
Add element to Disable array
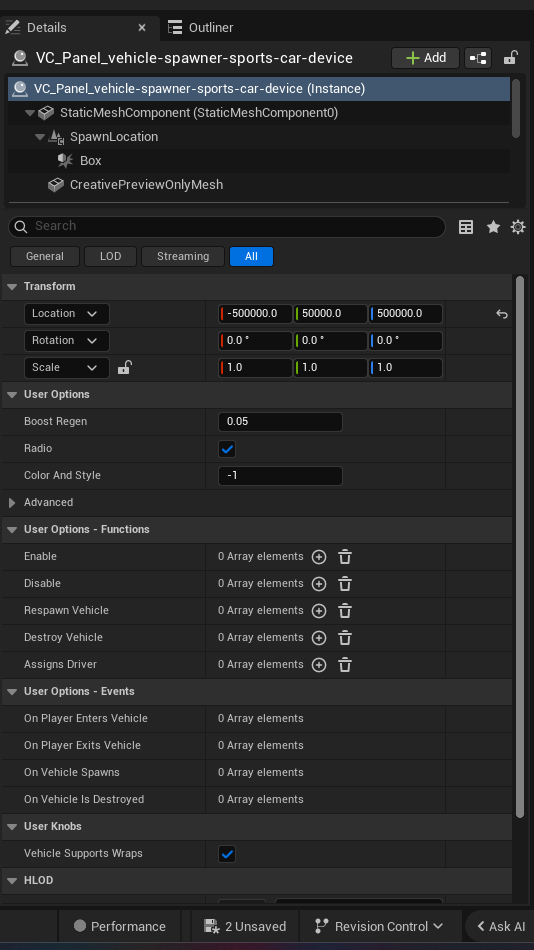[x=319, y=584]
